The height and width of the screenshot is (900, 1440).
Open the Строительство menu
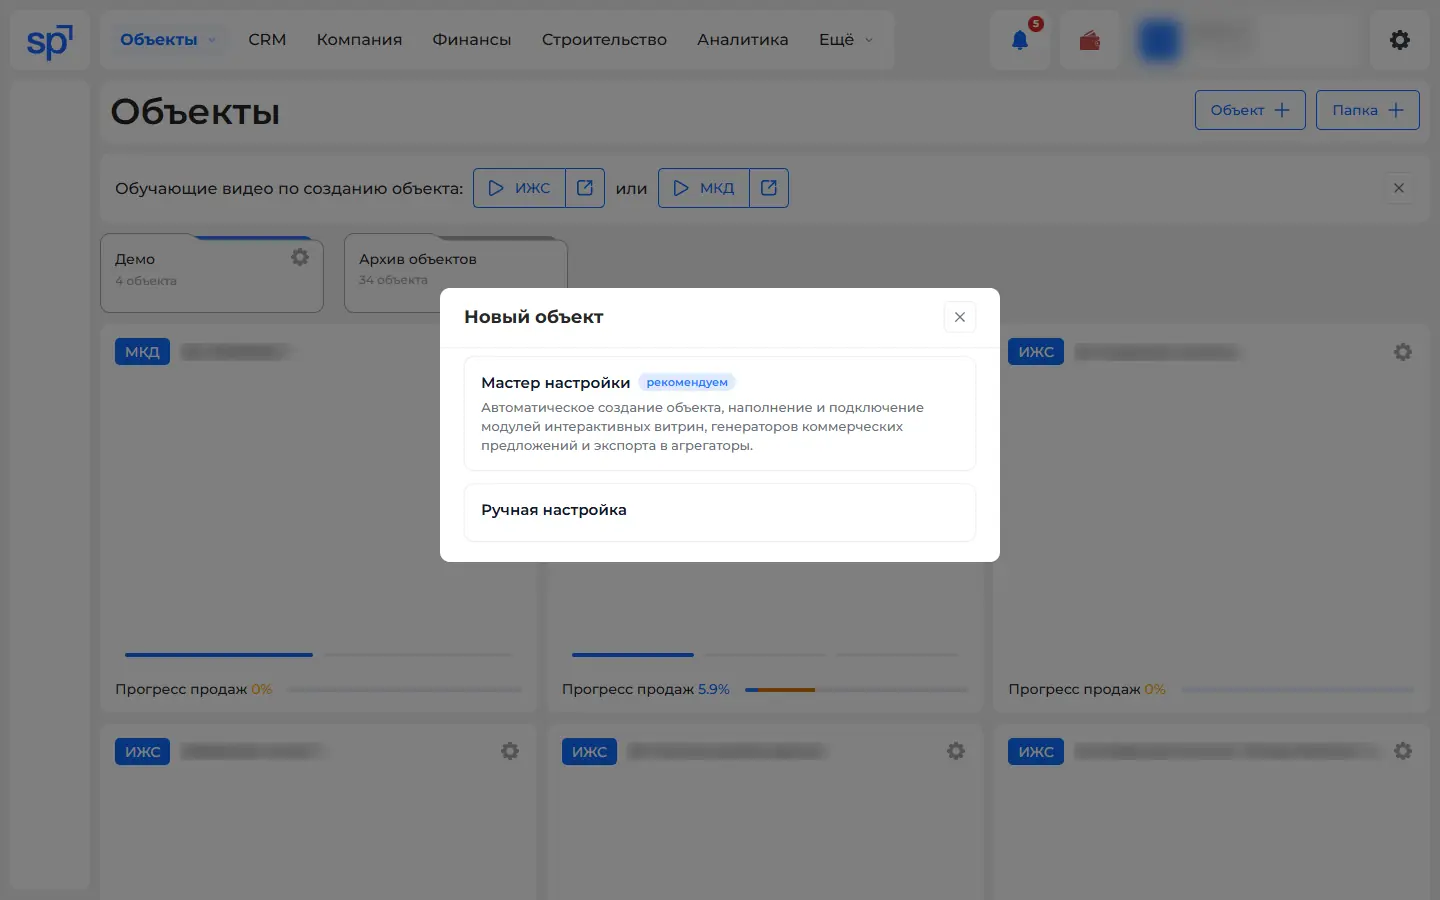[x=604, y=40]
